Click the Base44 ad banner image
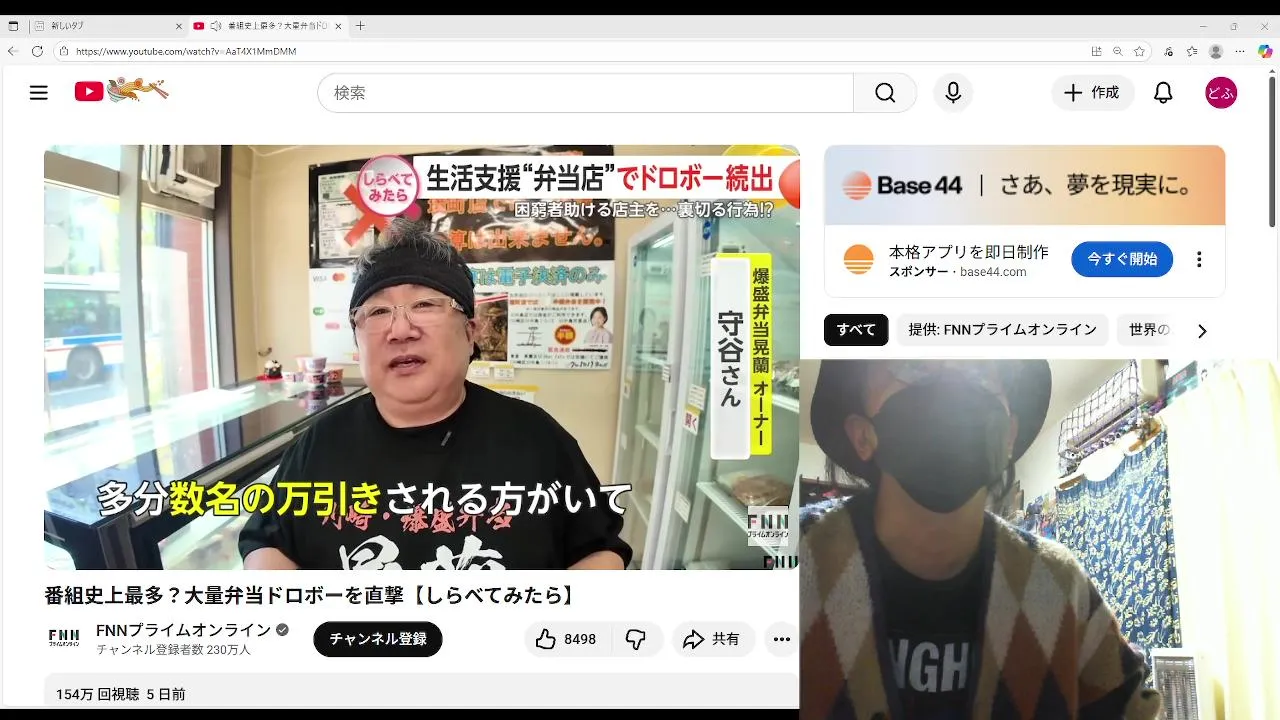Viewport: 1280px width, 720px height. coord(1024,185)
